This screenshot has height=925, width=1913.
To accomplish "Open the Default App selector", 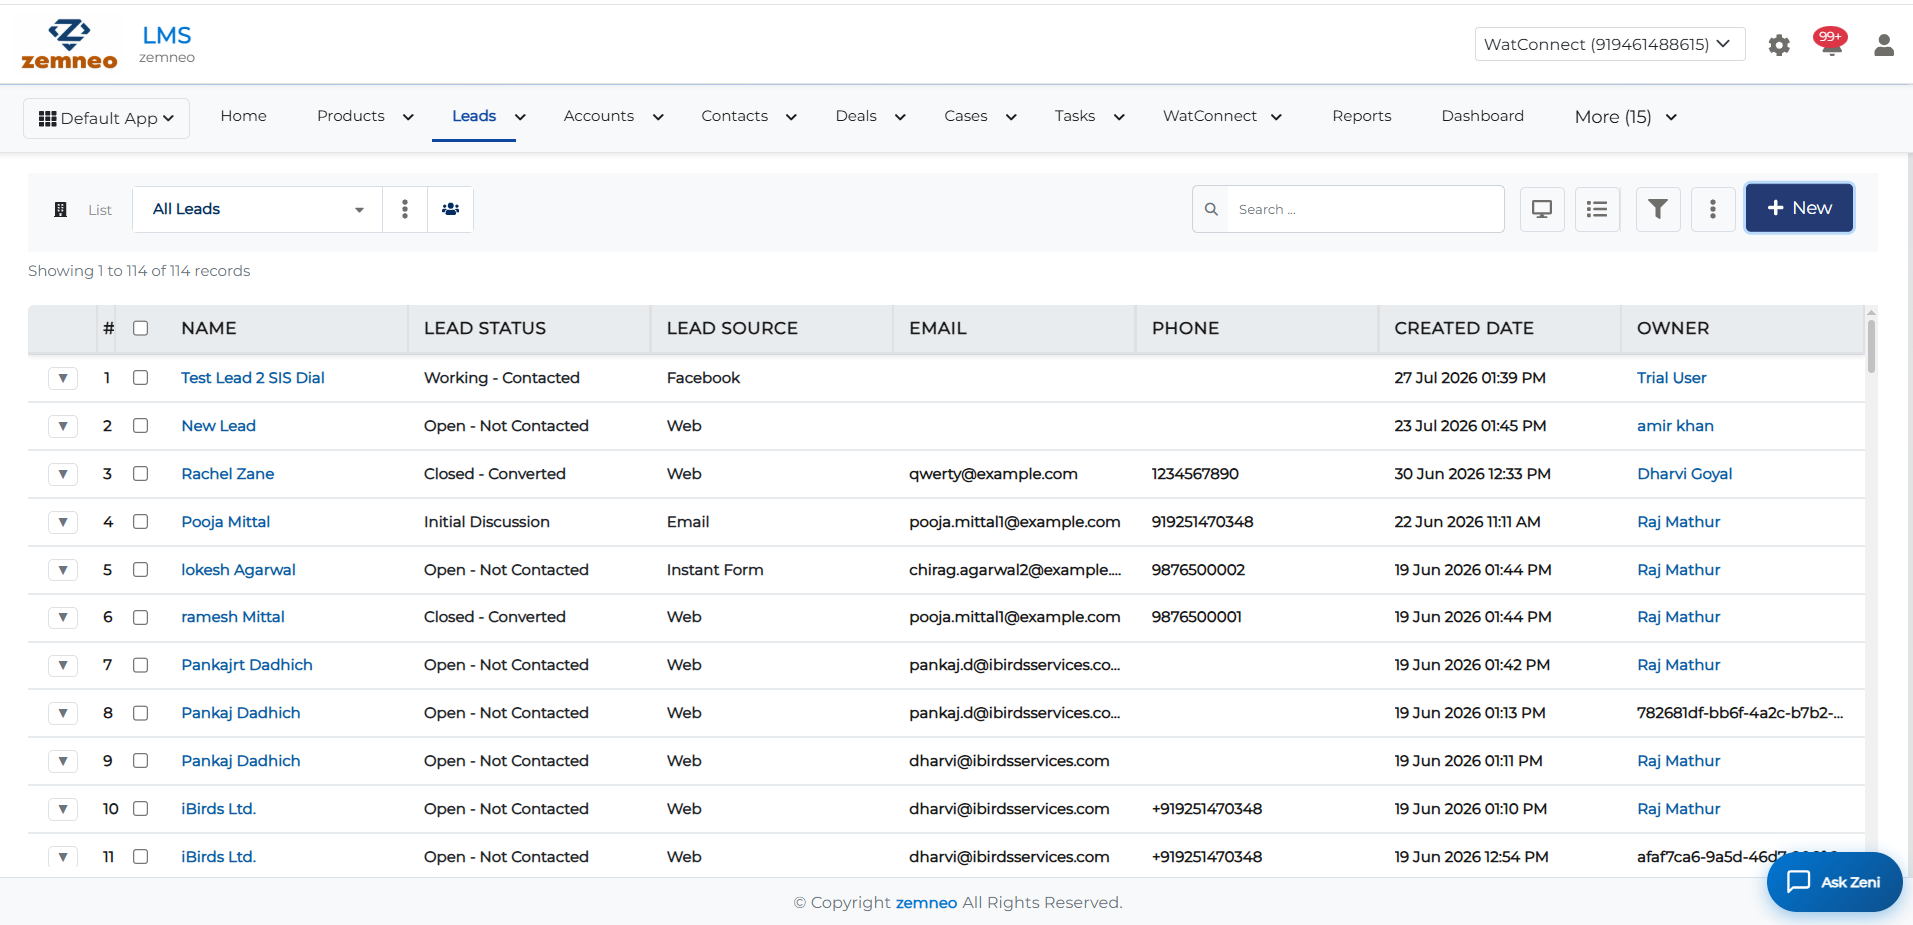I will coord(106,118).
